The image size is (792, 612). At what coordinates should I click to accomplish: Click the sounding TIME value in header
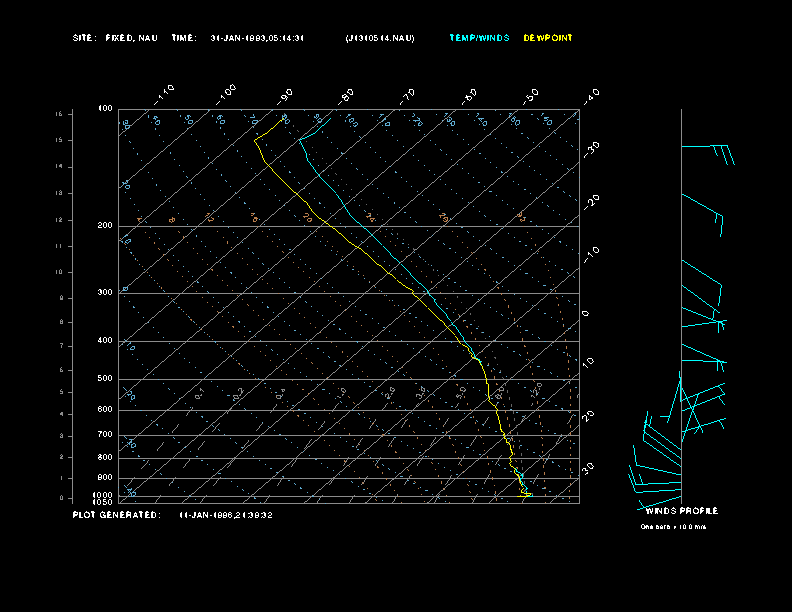pos(257,38)
